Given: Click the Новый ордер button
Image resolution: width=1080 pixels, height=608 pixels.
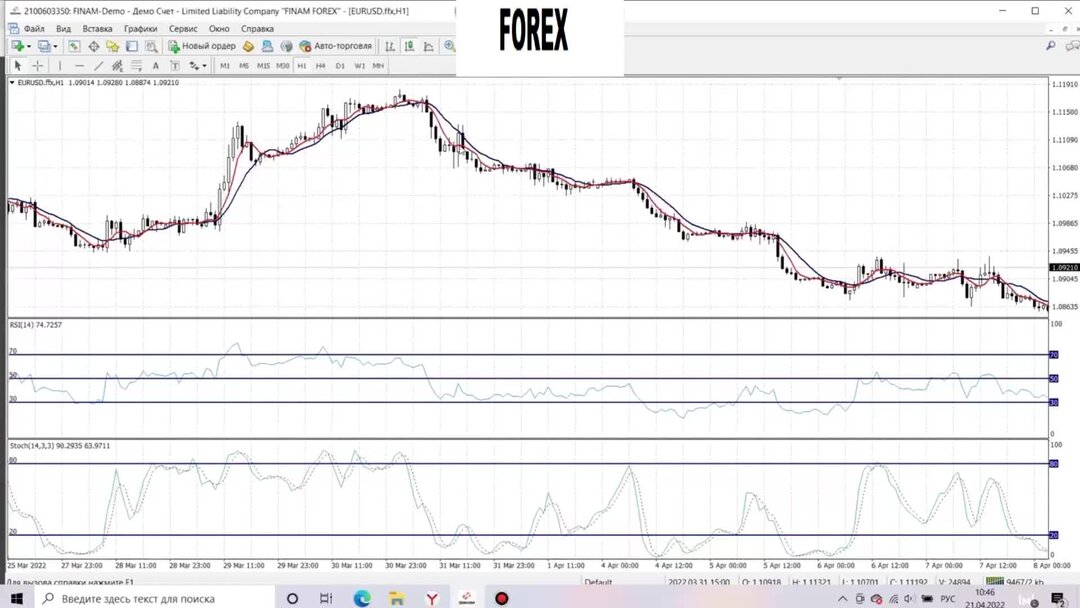Looking at the screenshot, I should click(x=202, y=46).
